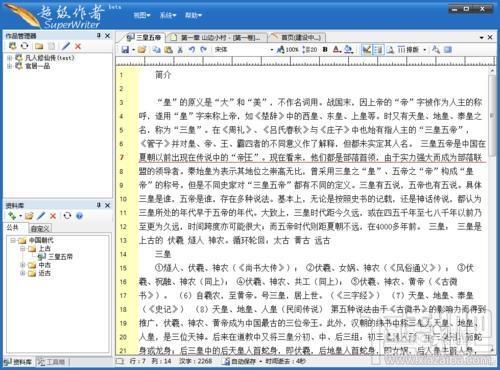
Task: Click the line spacing 20 control
Action: tap(310, 50)
